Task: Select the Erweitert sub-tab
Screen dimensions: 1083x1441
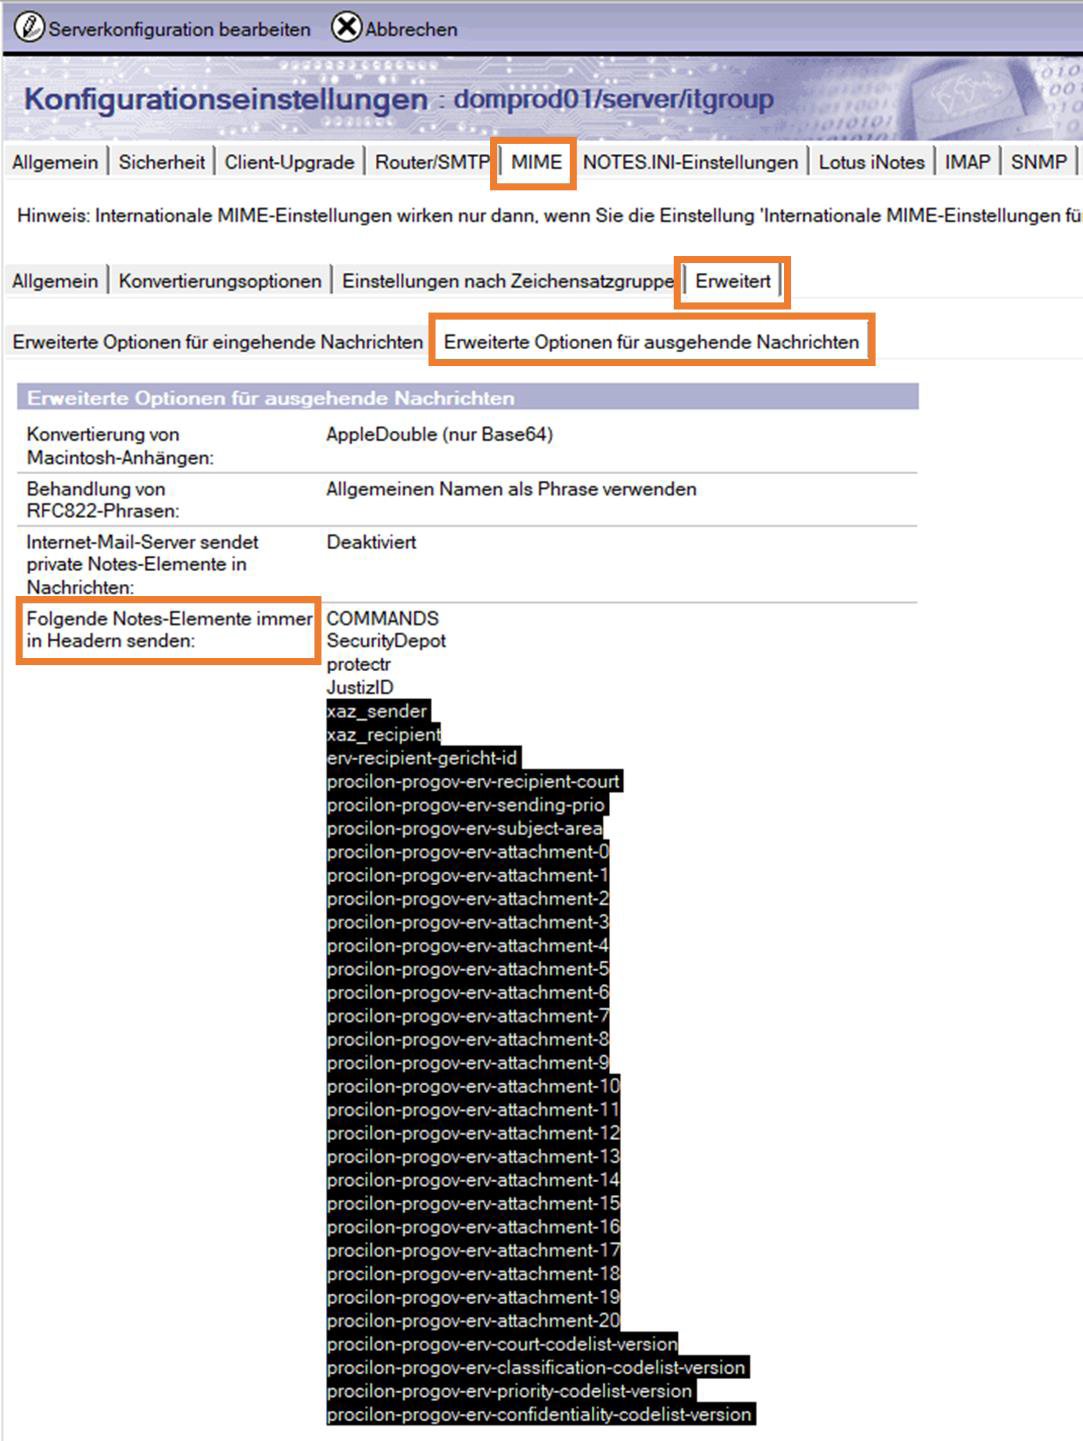Action: coord(733,281)
